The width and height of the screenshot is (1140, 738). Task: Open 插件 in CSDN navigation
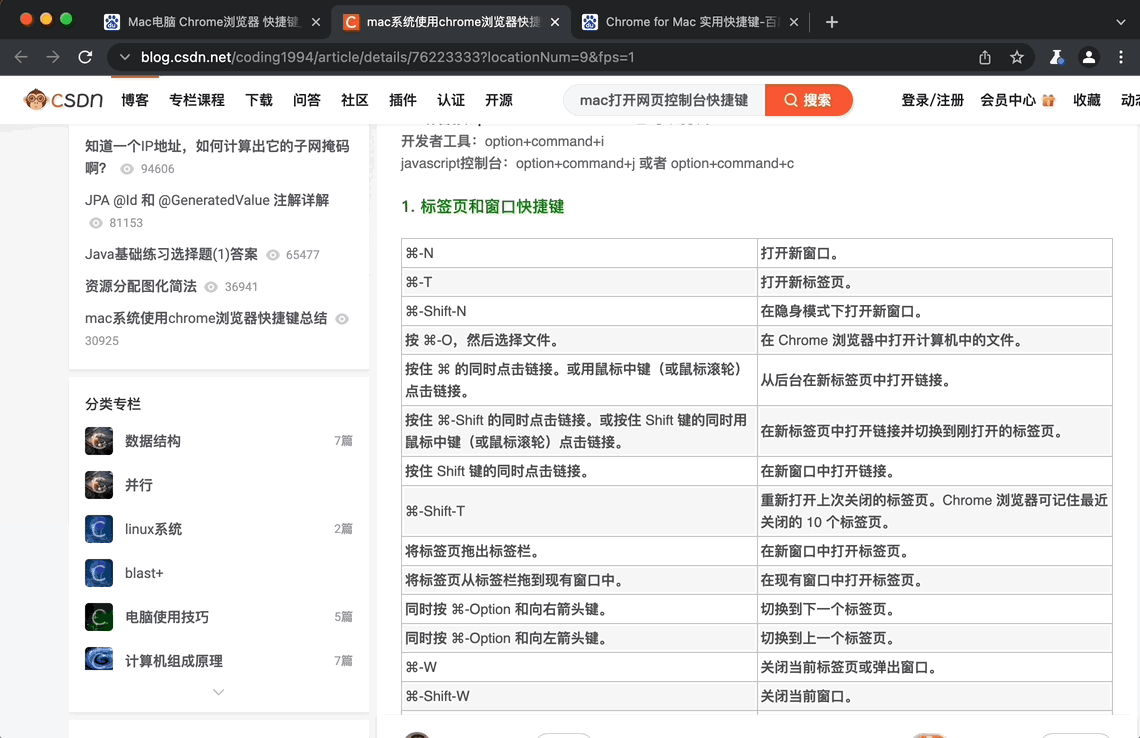point(403,100)
